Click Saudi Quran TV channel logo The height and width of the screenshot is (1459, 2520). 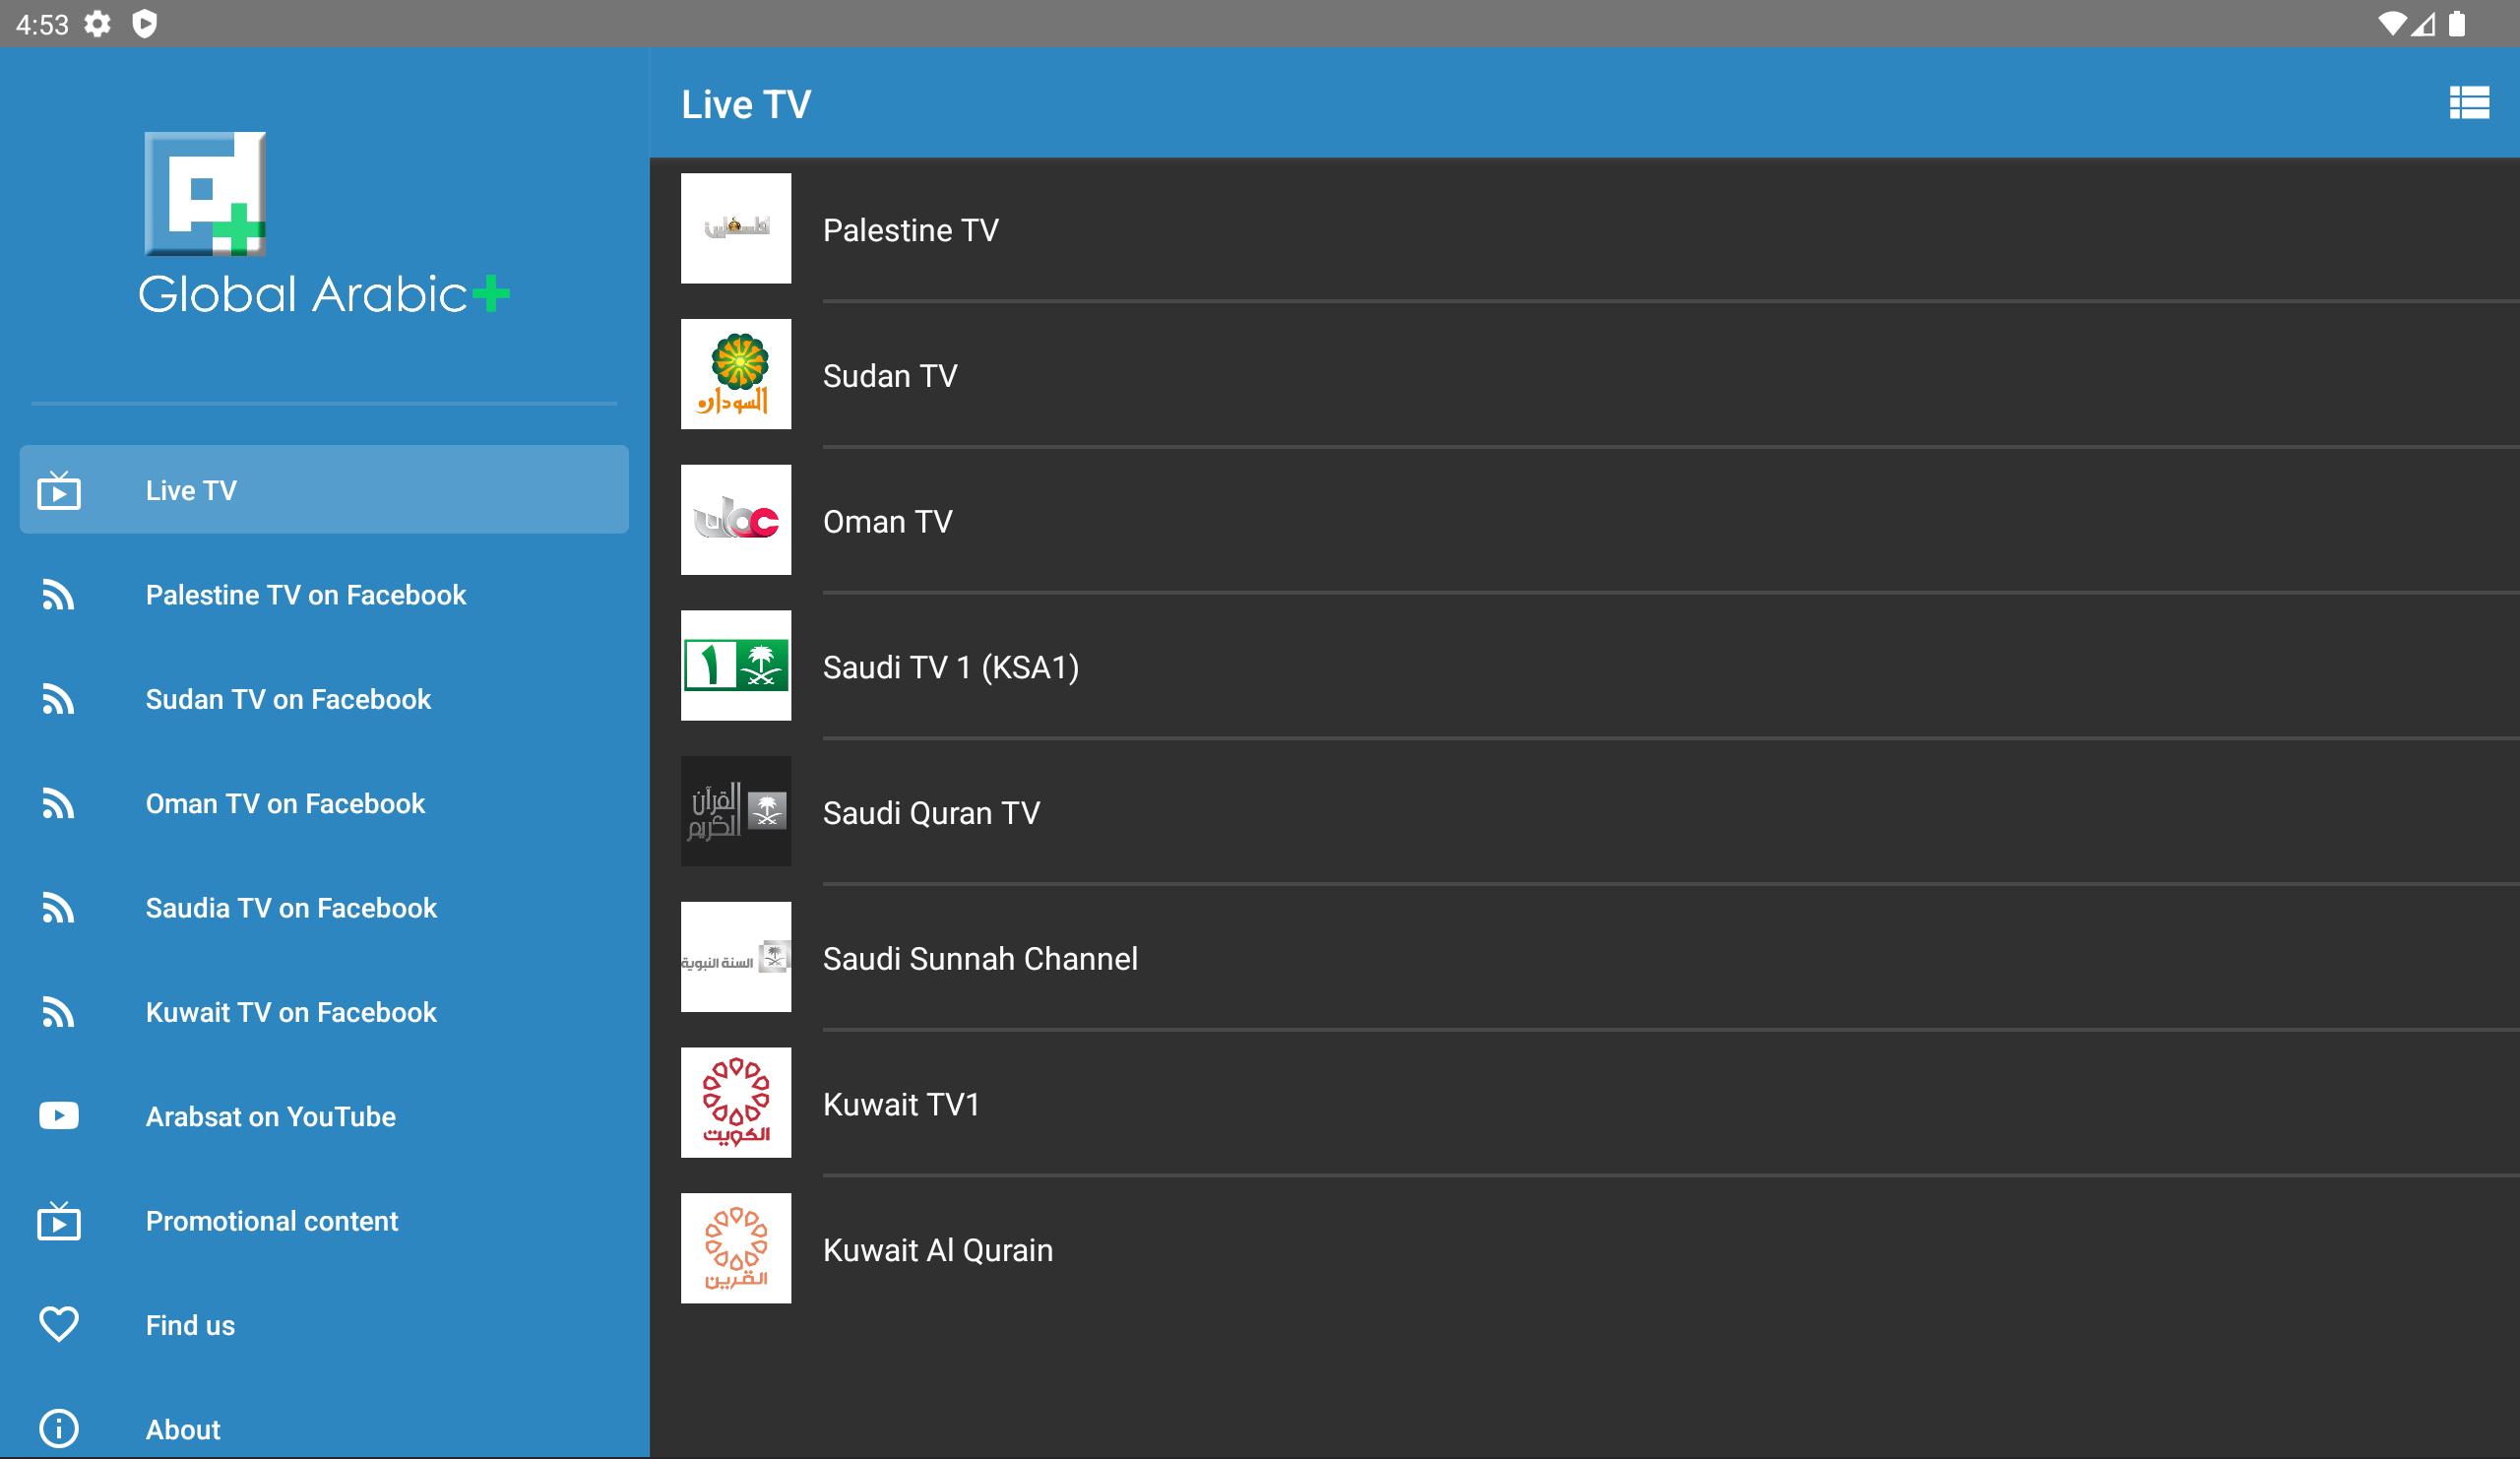pyautogui.click(x=736, y=812)
